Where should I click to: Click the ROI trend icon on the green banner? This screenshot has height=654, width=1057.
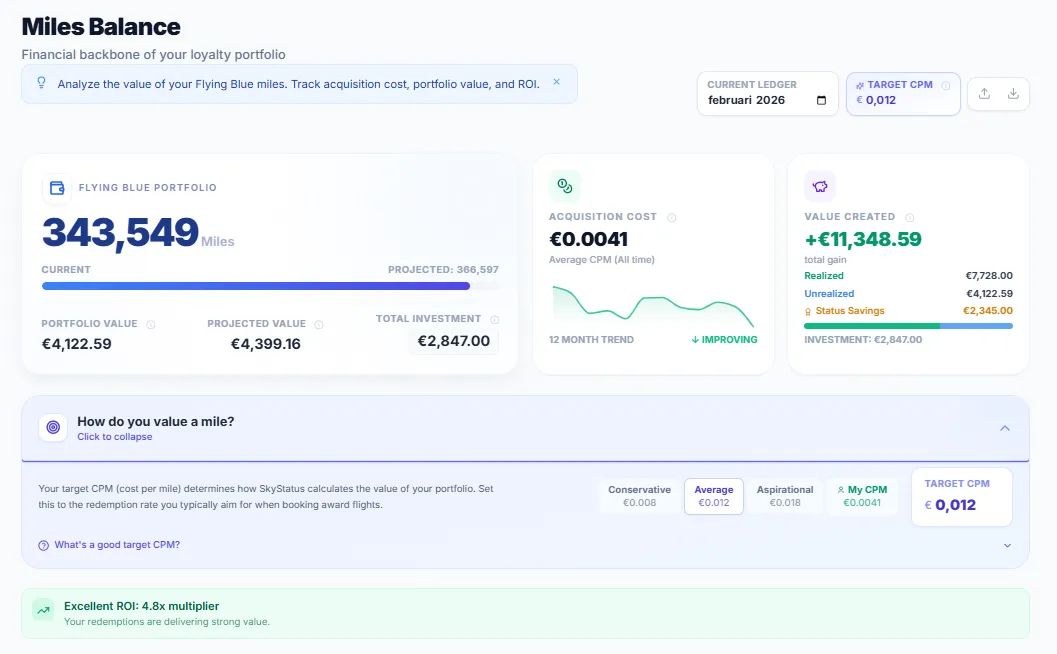[x=41, y=608]
